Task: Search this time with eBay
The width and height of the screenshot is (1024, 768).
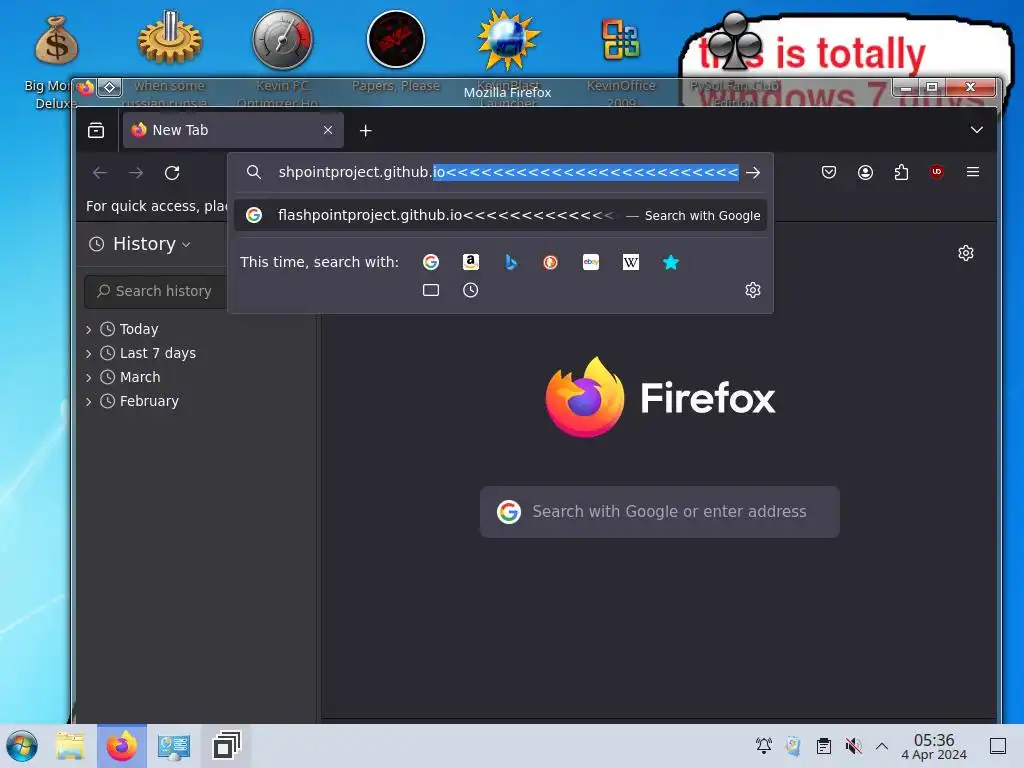Action: pos(591,262)
